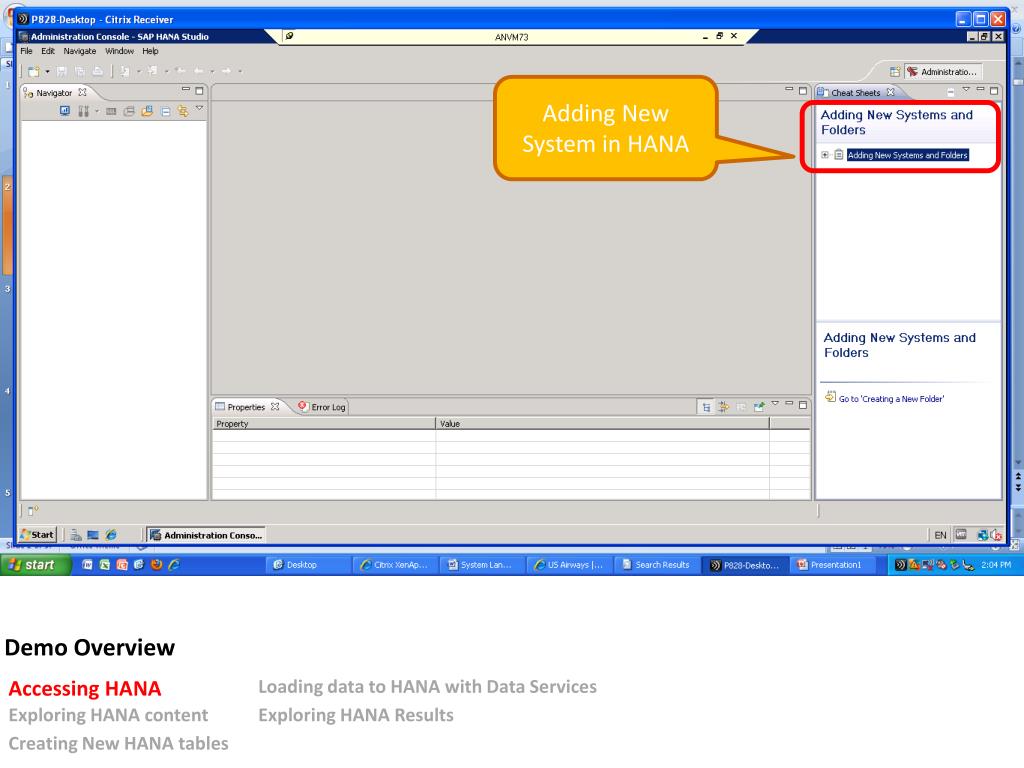
Task: Open the Window menu
Action: pyautogui.click(x=120, y=51)
